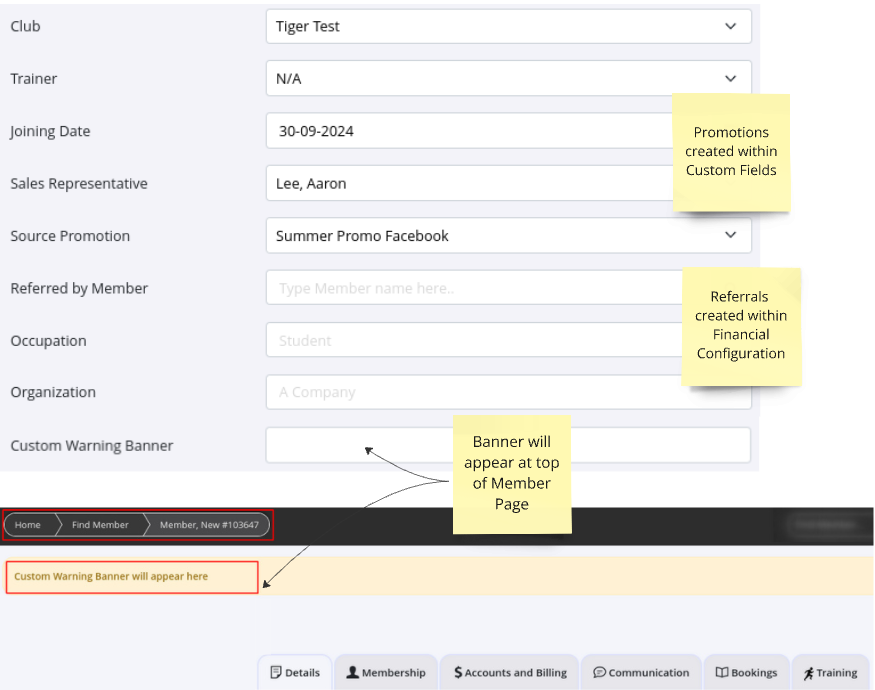
Task: Expand the Club dropdown chevron
Action: (x=730, y=27)
